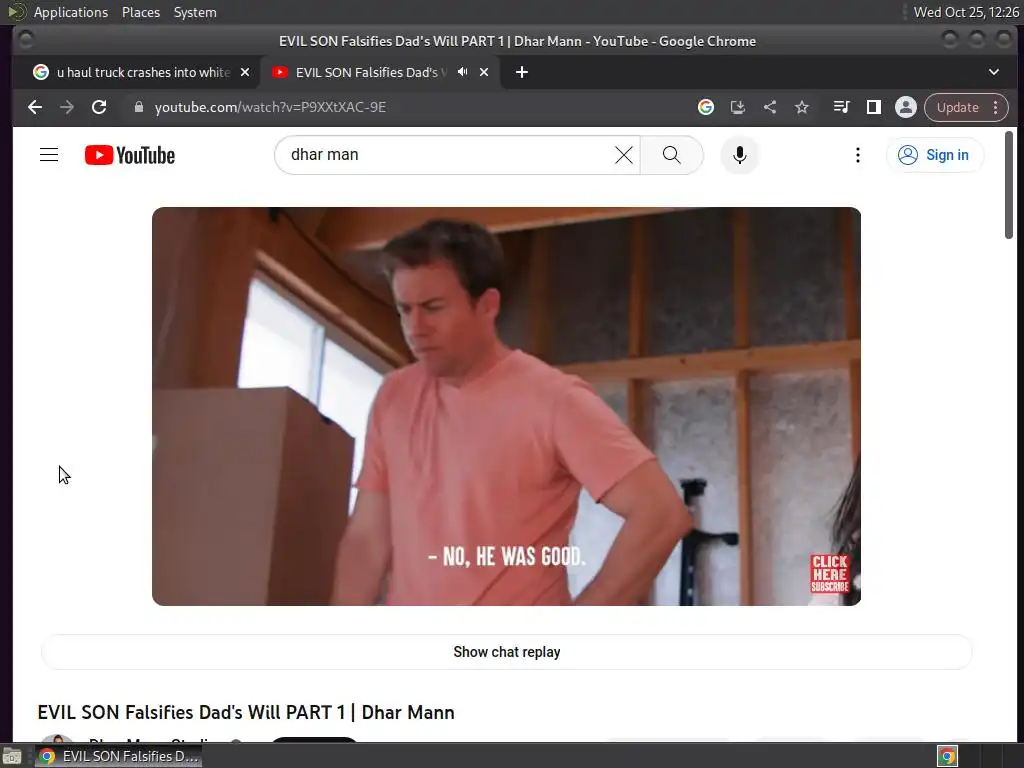The width and height of the screenshot is (1024, 768).
Task: Click the video title EVIL SON Falsifies
Action: (x=246, y=712)
